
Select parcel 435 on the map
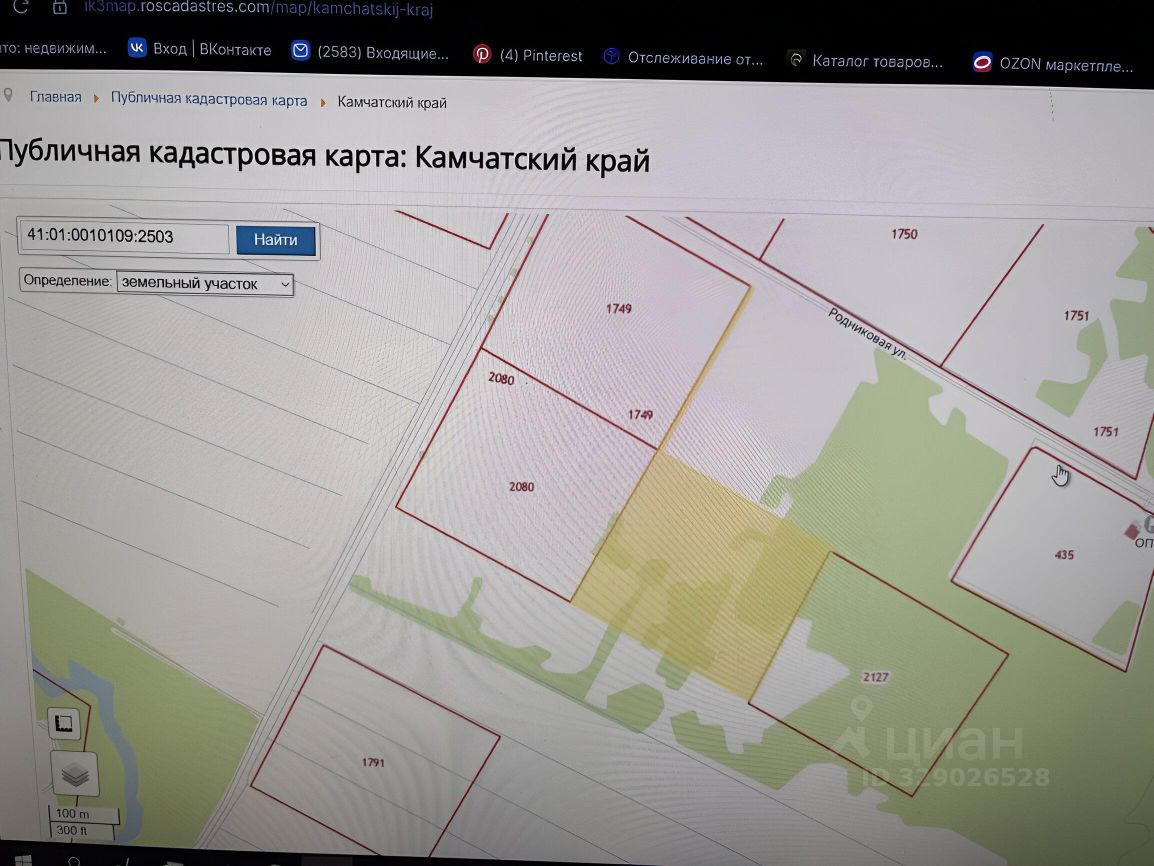1064,555
